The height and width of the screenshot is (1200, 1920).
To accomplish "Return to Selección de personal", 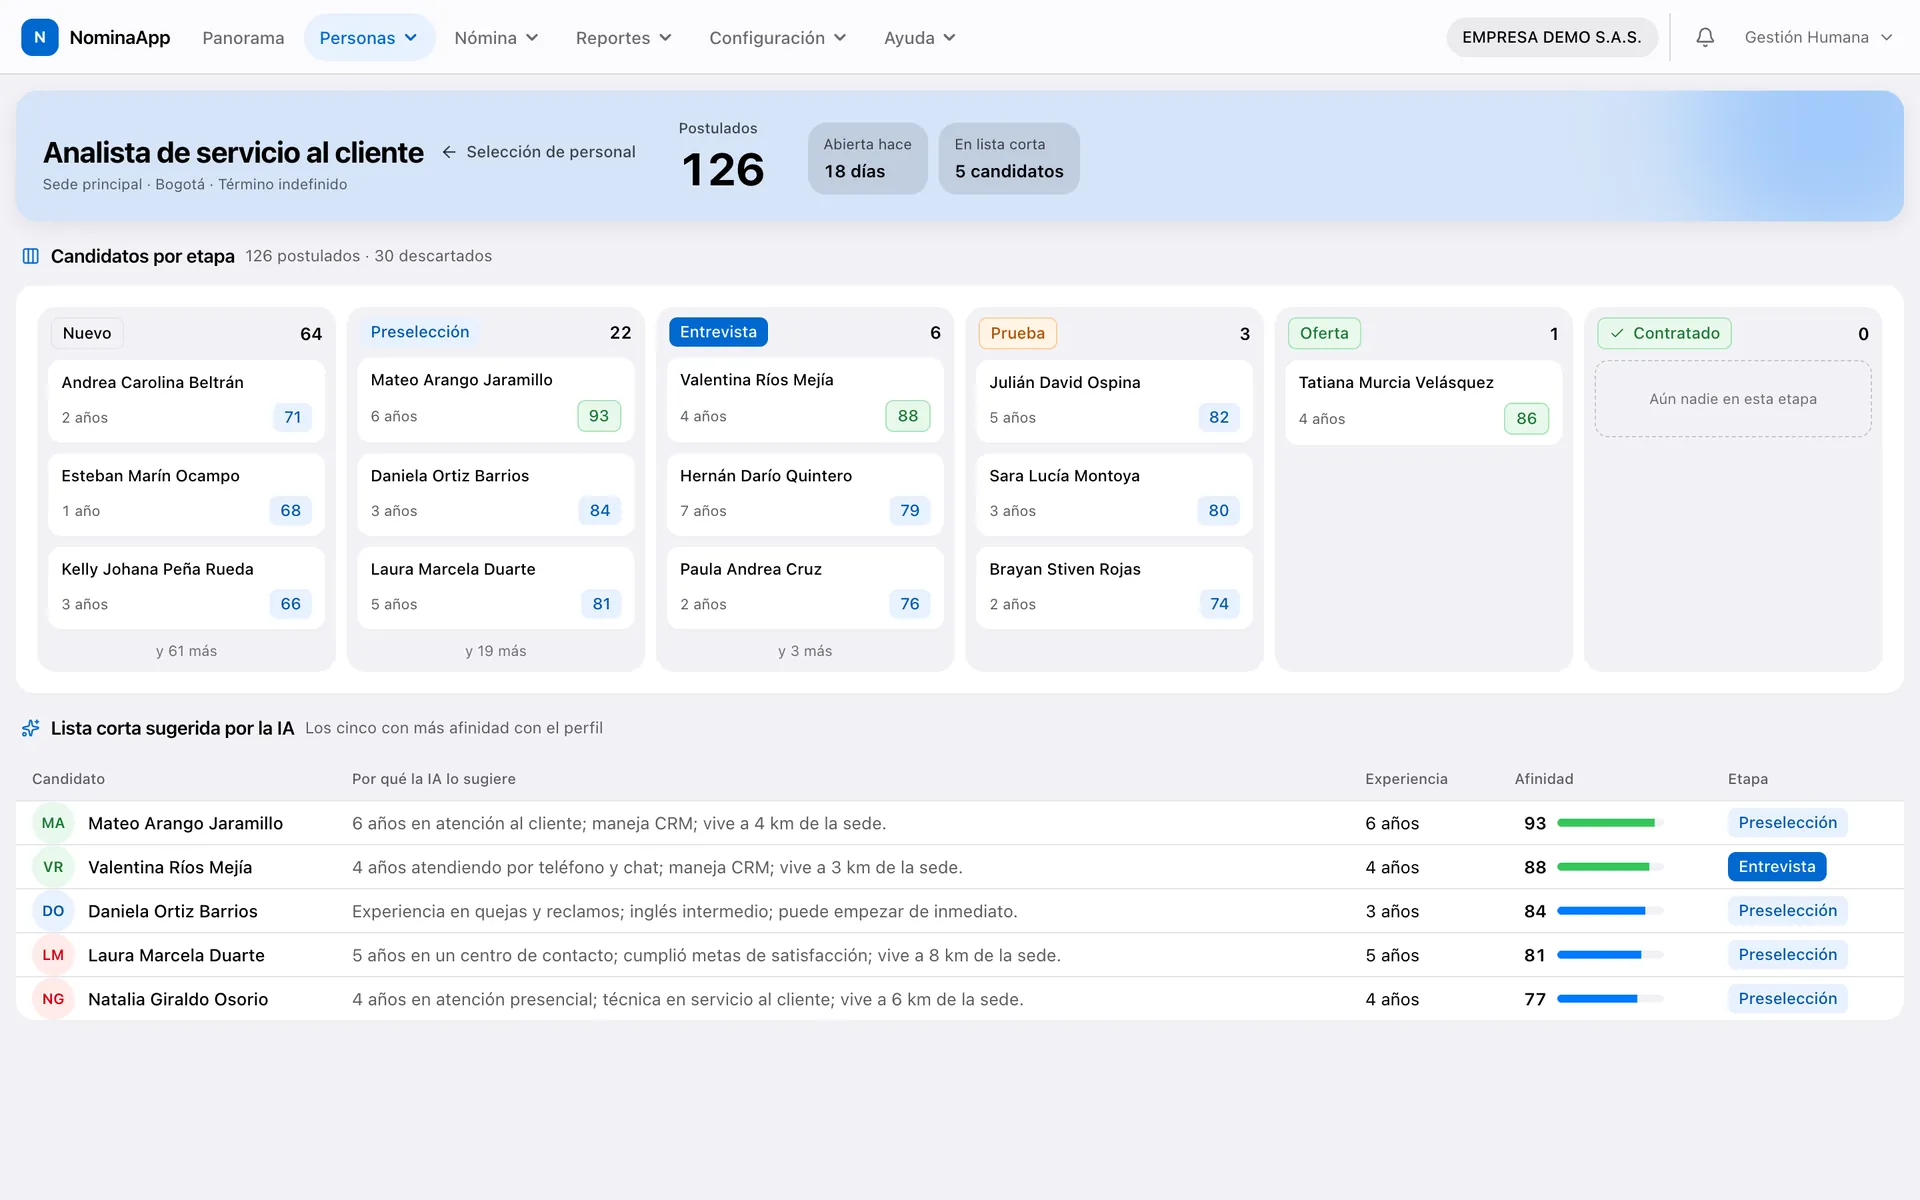I will 539,152.
